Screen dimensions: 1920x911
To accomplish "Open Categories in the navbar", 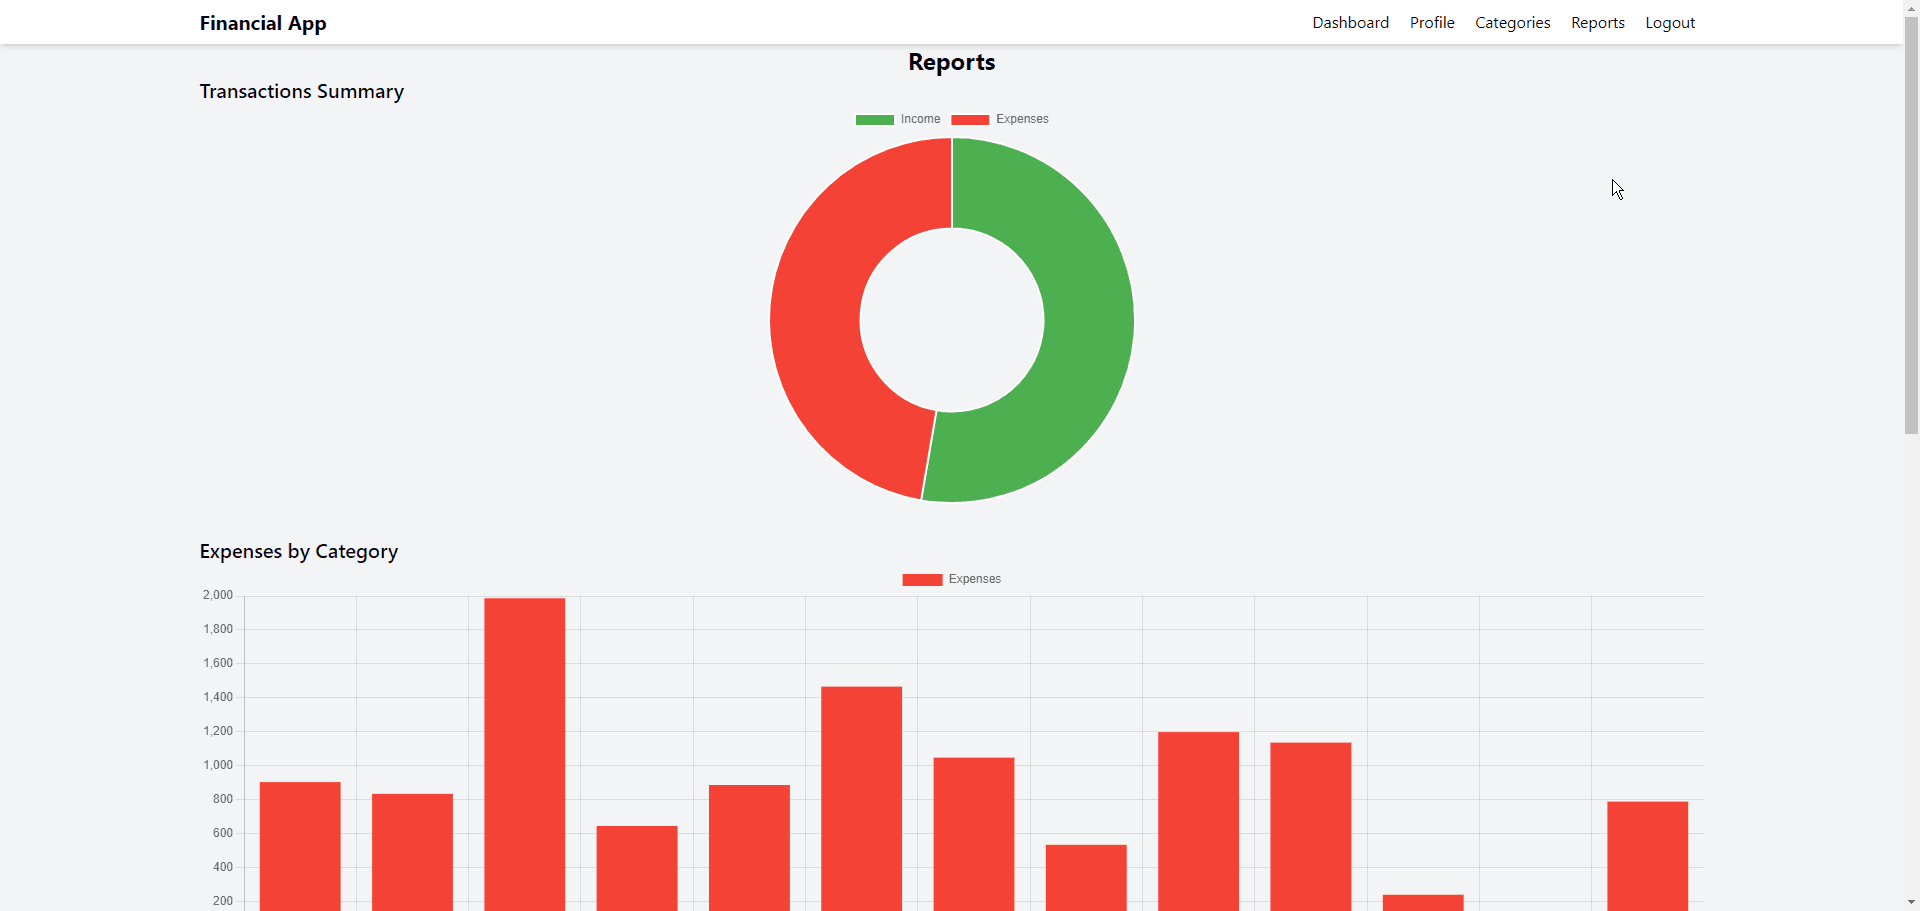I will tap(1512, 23).
